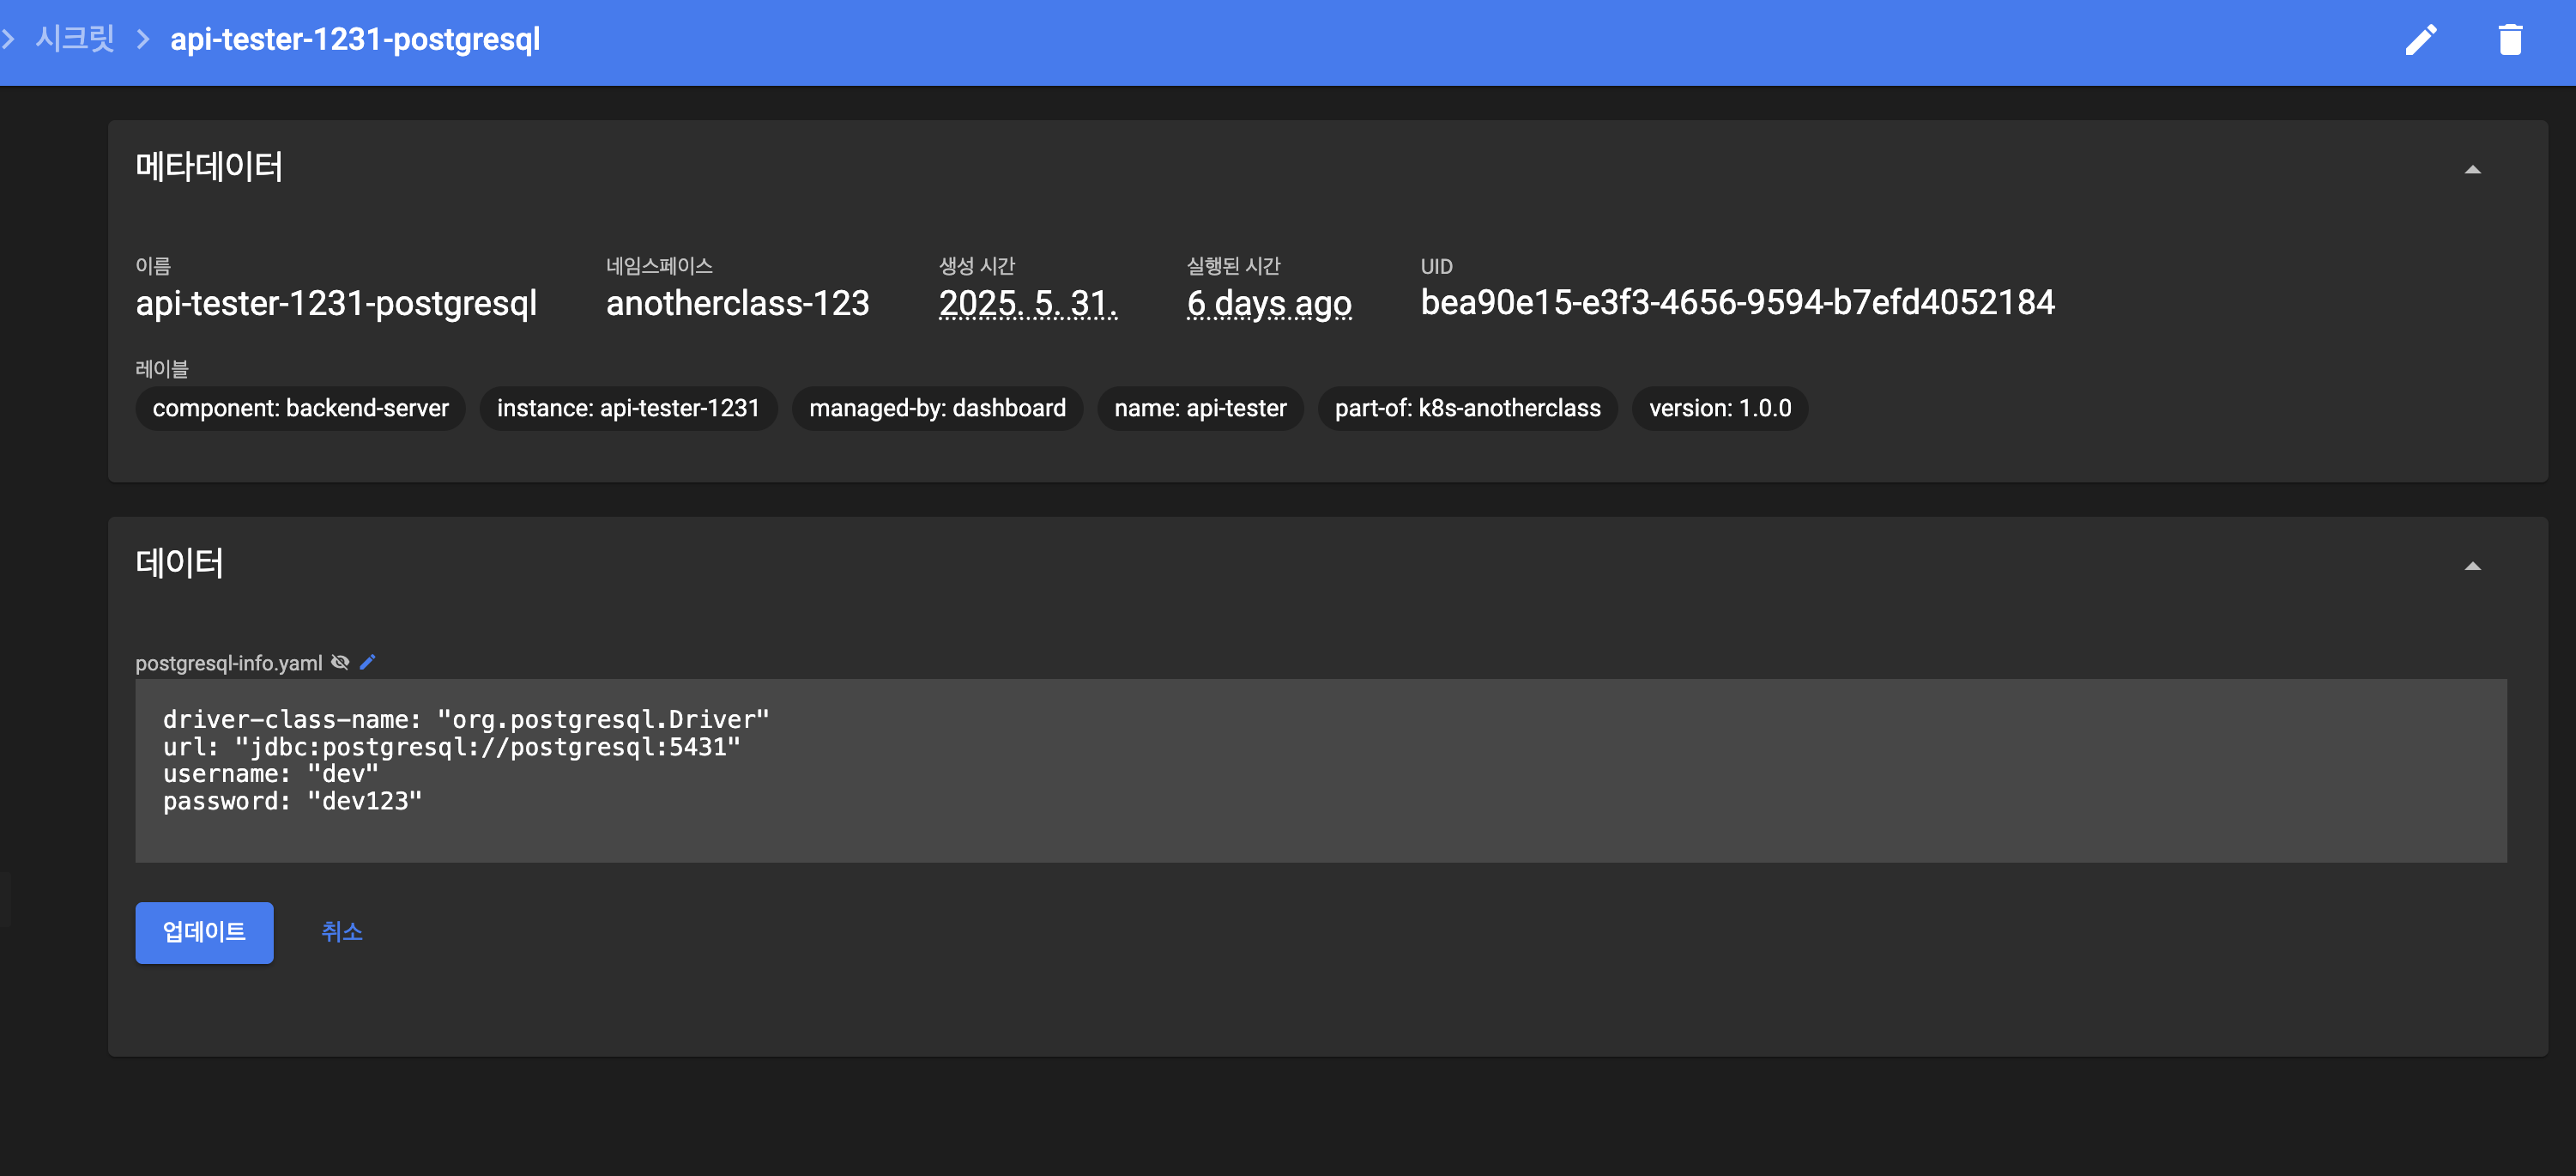The image size is (2576, 1176).
Task: Click the trash delete icon in header
Action: point(2510,40)
